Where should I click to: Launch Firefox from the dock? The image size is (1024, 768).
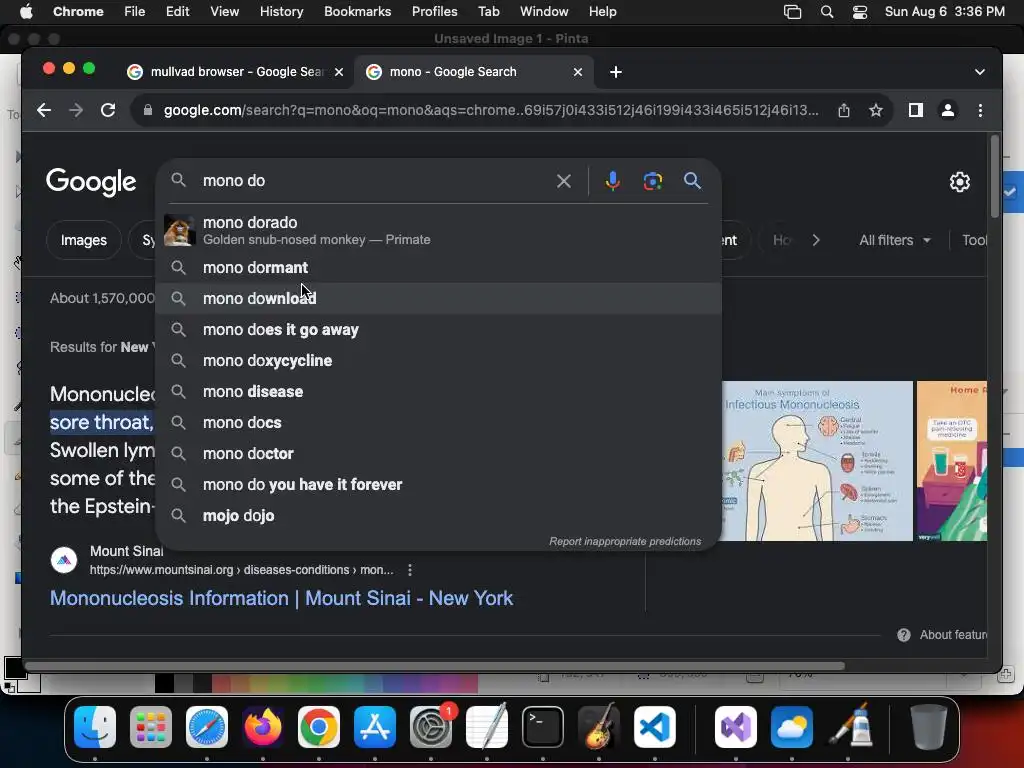tap(263, 726)
